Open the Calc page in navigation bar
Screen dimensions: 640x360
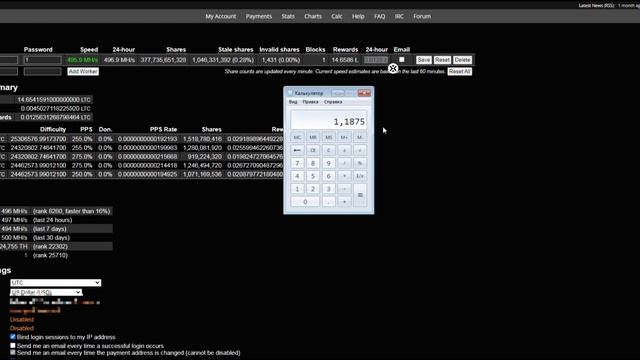pos(337,16)
